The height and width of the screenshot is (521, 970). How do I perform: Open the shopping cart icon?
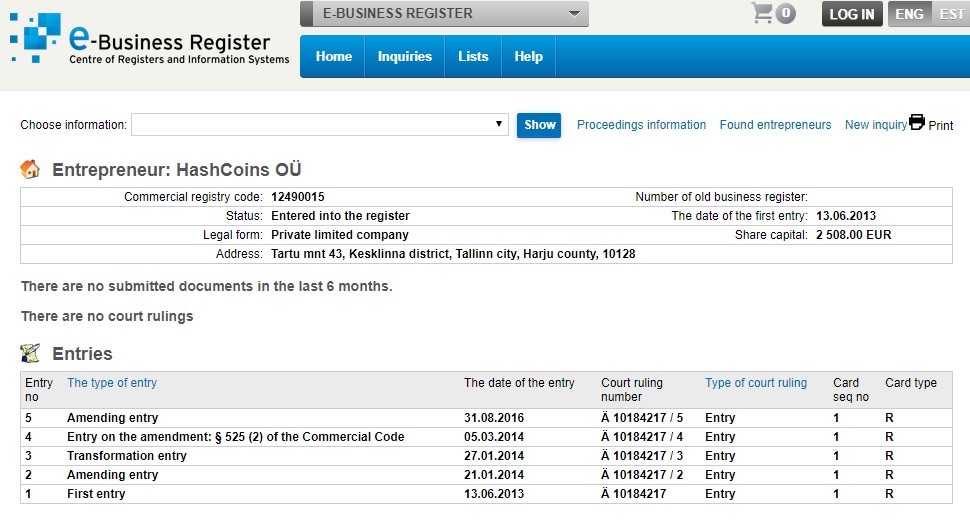point(762,13)
